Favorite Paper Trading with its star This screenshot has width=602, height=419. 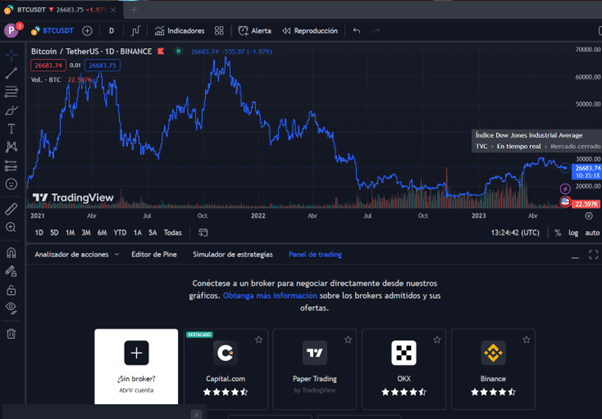348,340
